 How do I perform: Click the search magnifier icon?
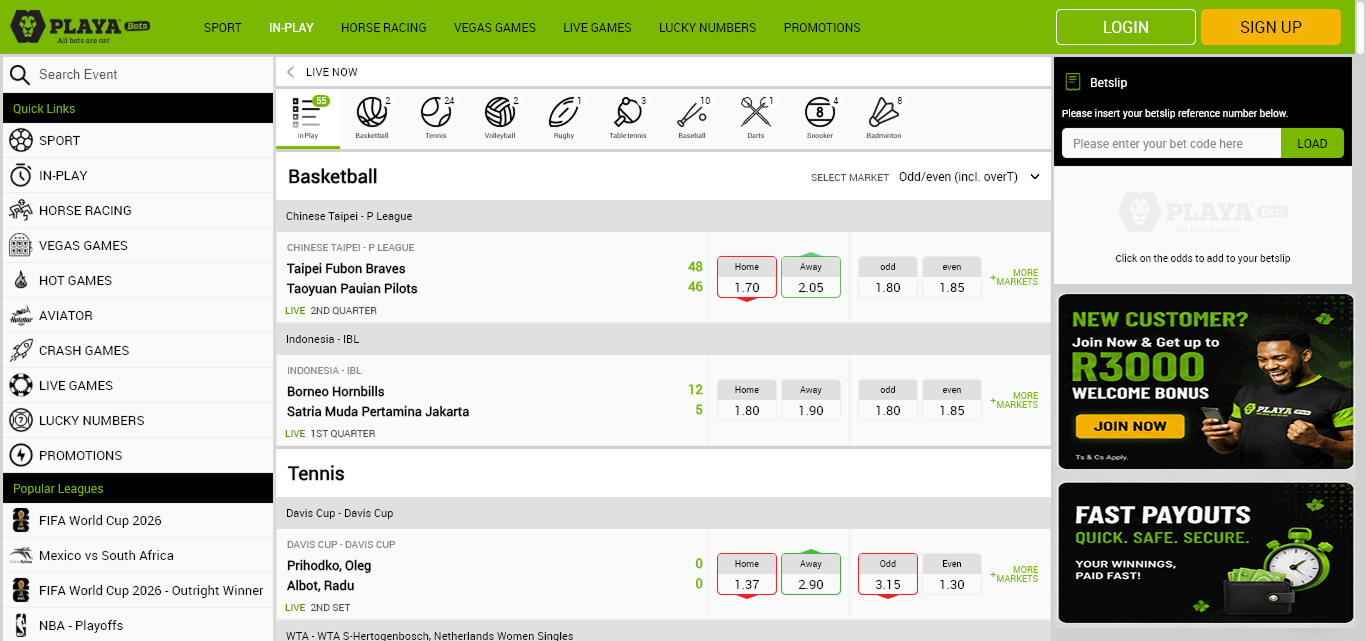(x=20, y=74)
